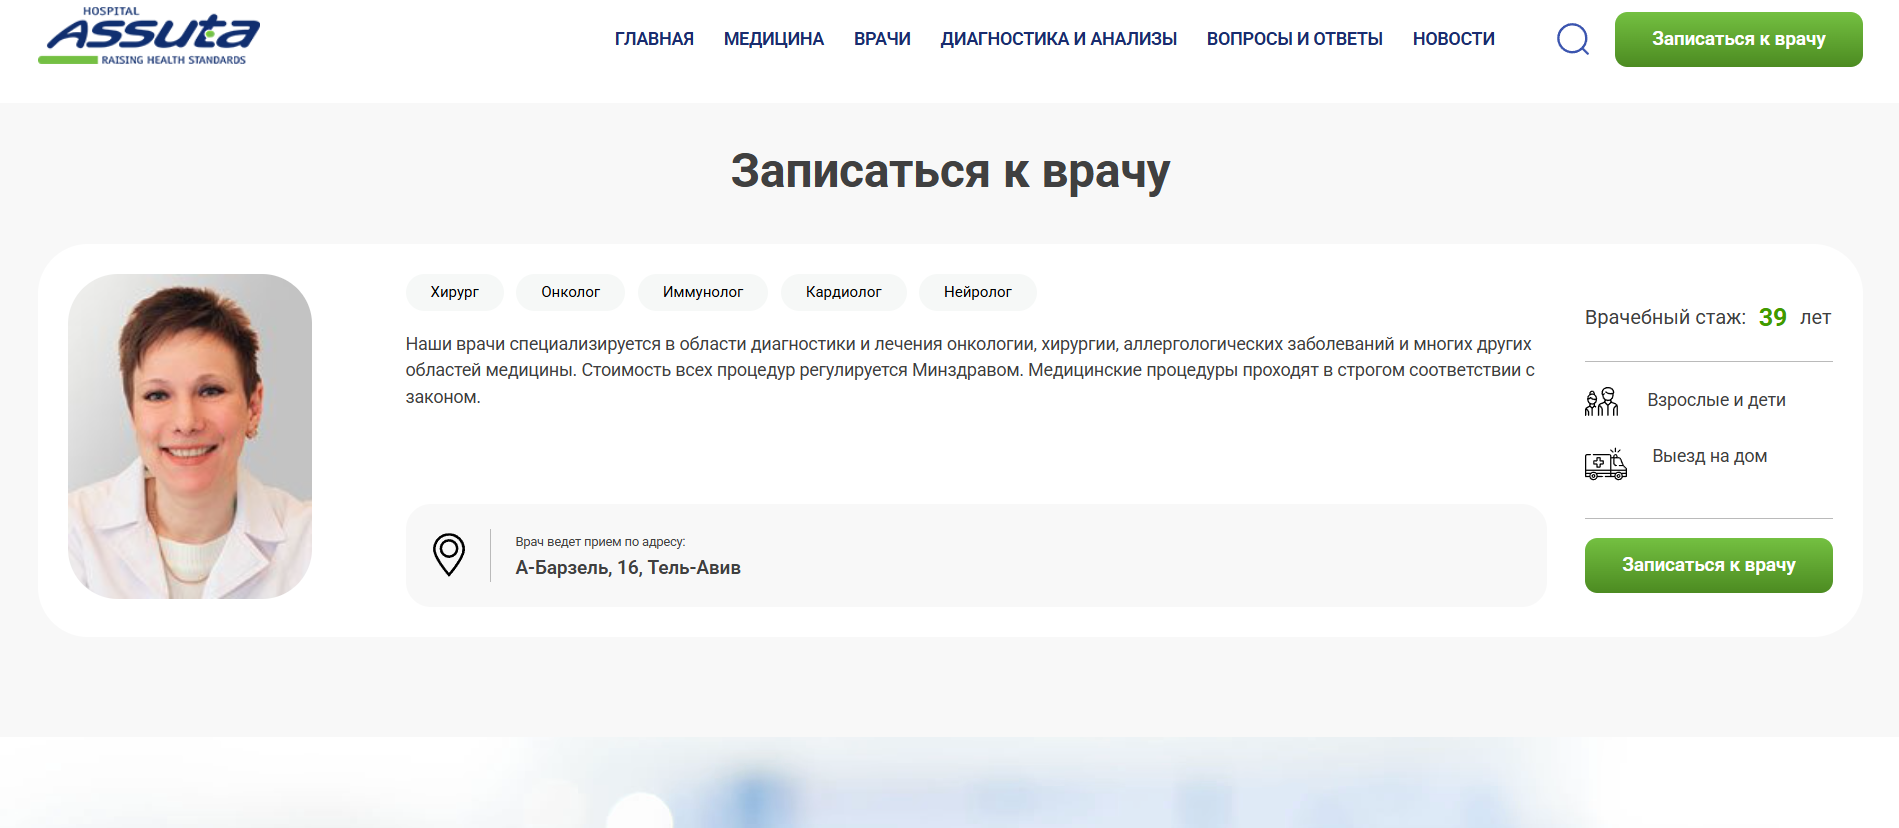
Task: Navigate to ДИАГНОСТИКА И АНАЛИЗЫ
Action: pos(1059,39)
